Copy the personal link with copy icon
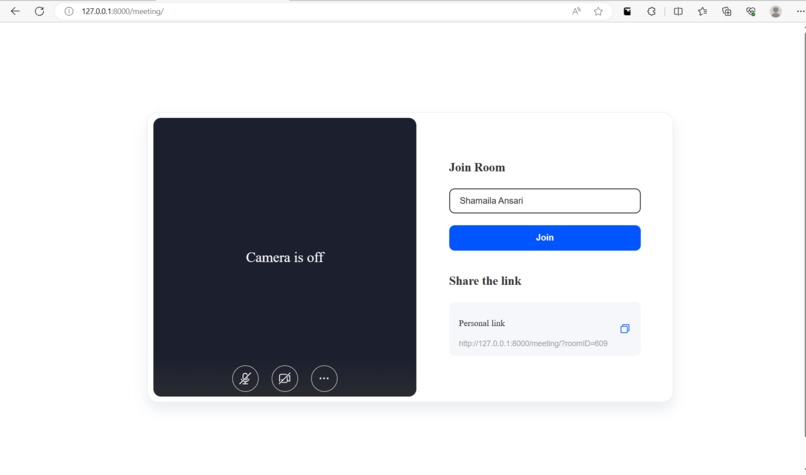806x475 pixels. pyautogui.click(x=625, y=328)
